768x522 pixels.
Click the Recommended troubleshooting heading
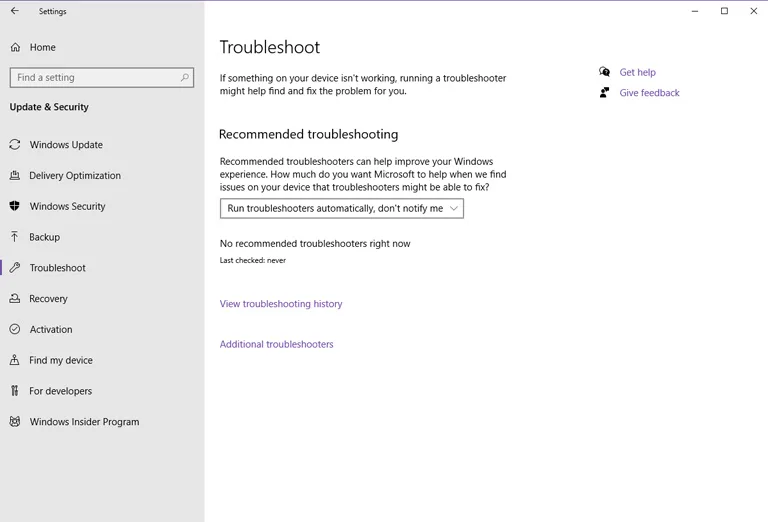coord(309,134)
